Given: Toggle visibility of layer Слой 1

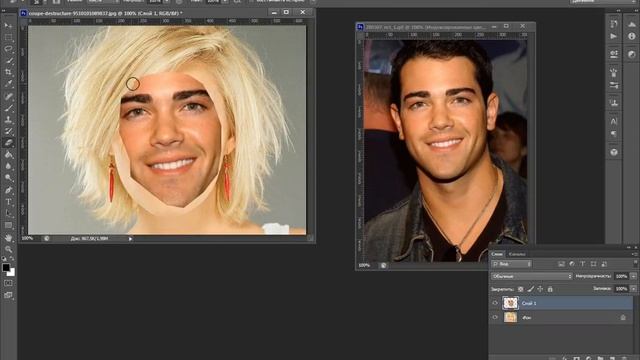Looking at the screenshot, I should (495, 303).
